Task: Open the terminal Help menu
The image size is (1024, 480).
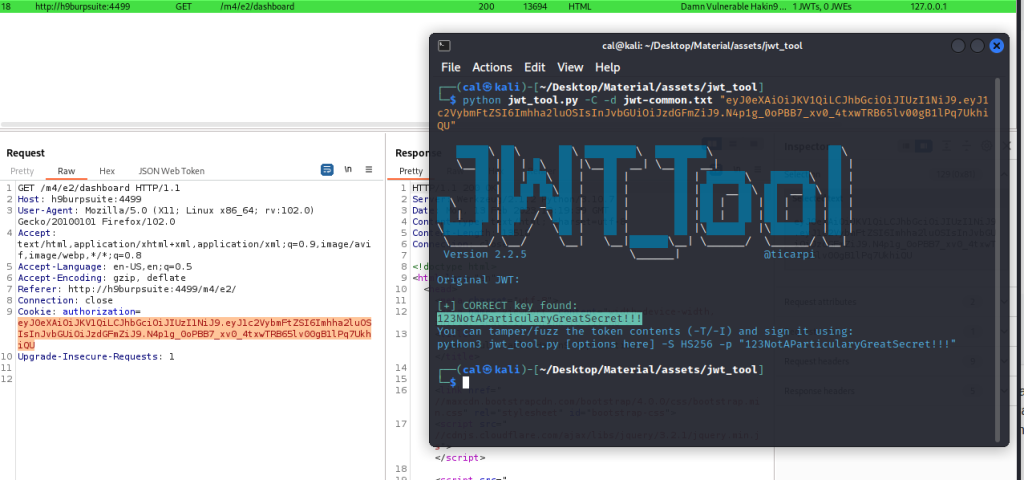Action: 607,67
